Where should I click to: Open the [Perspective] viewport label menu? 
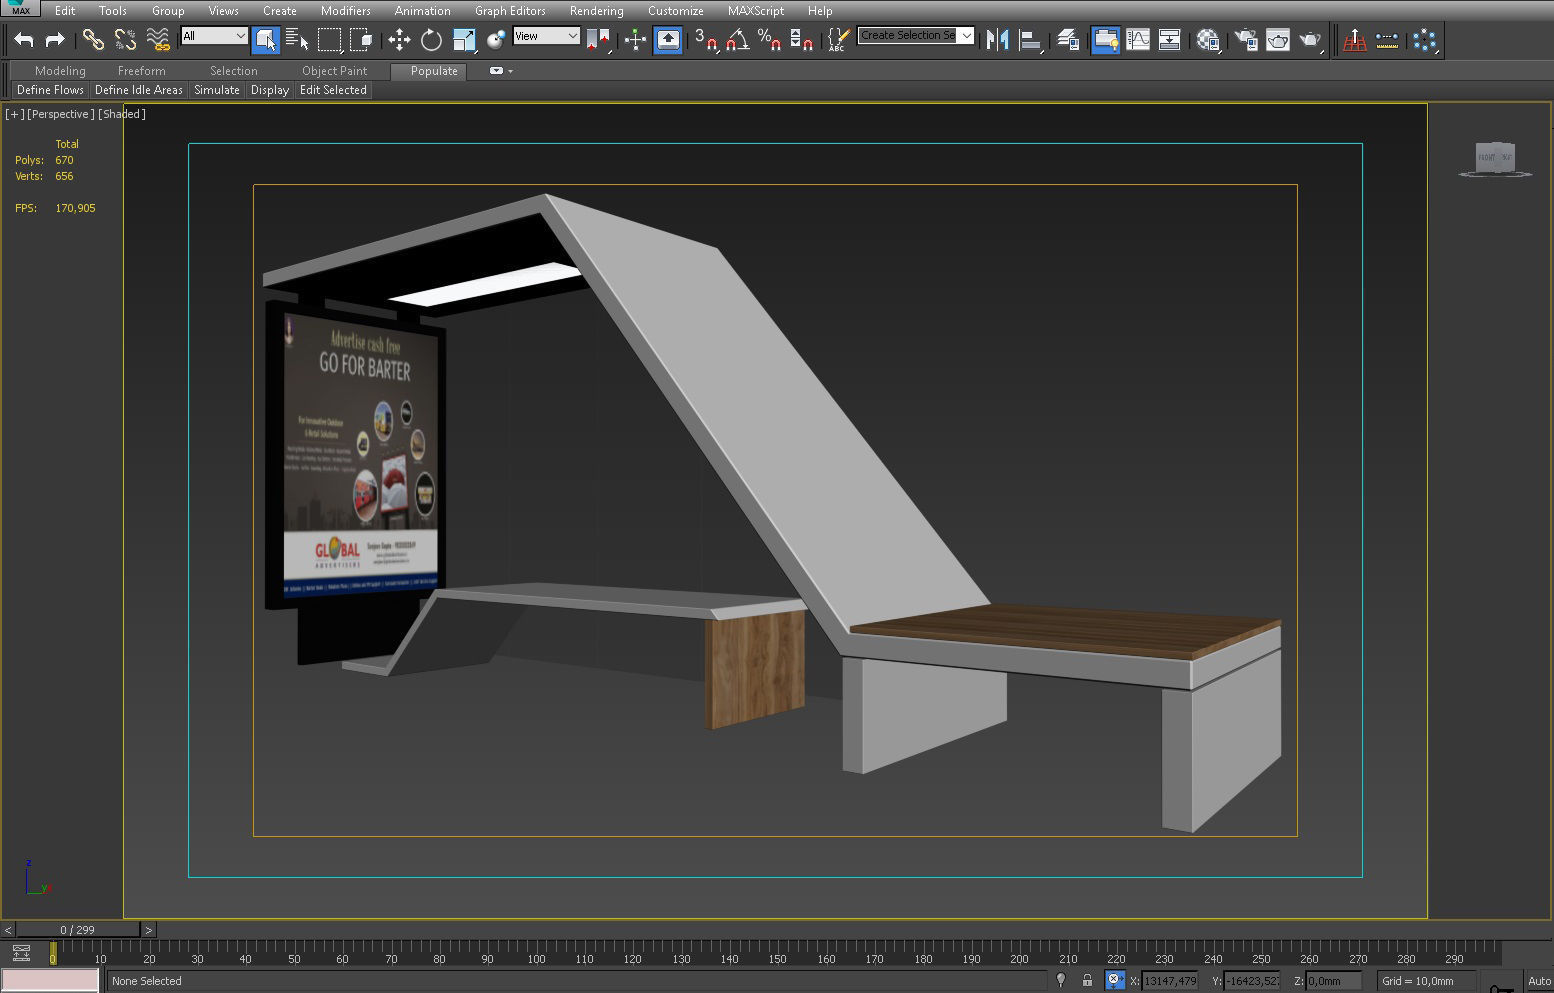point(61,114)
